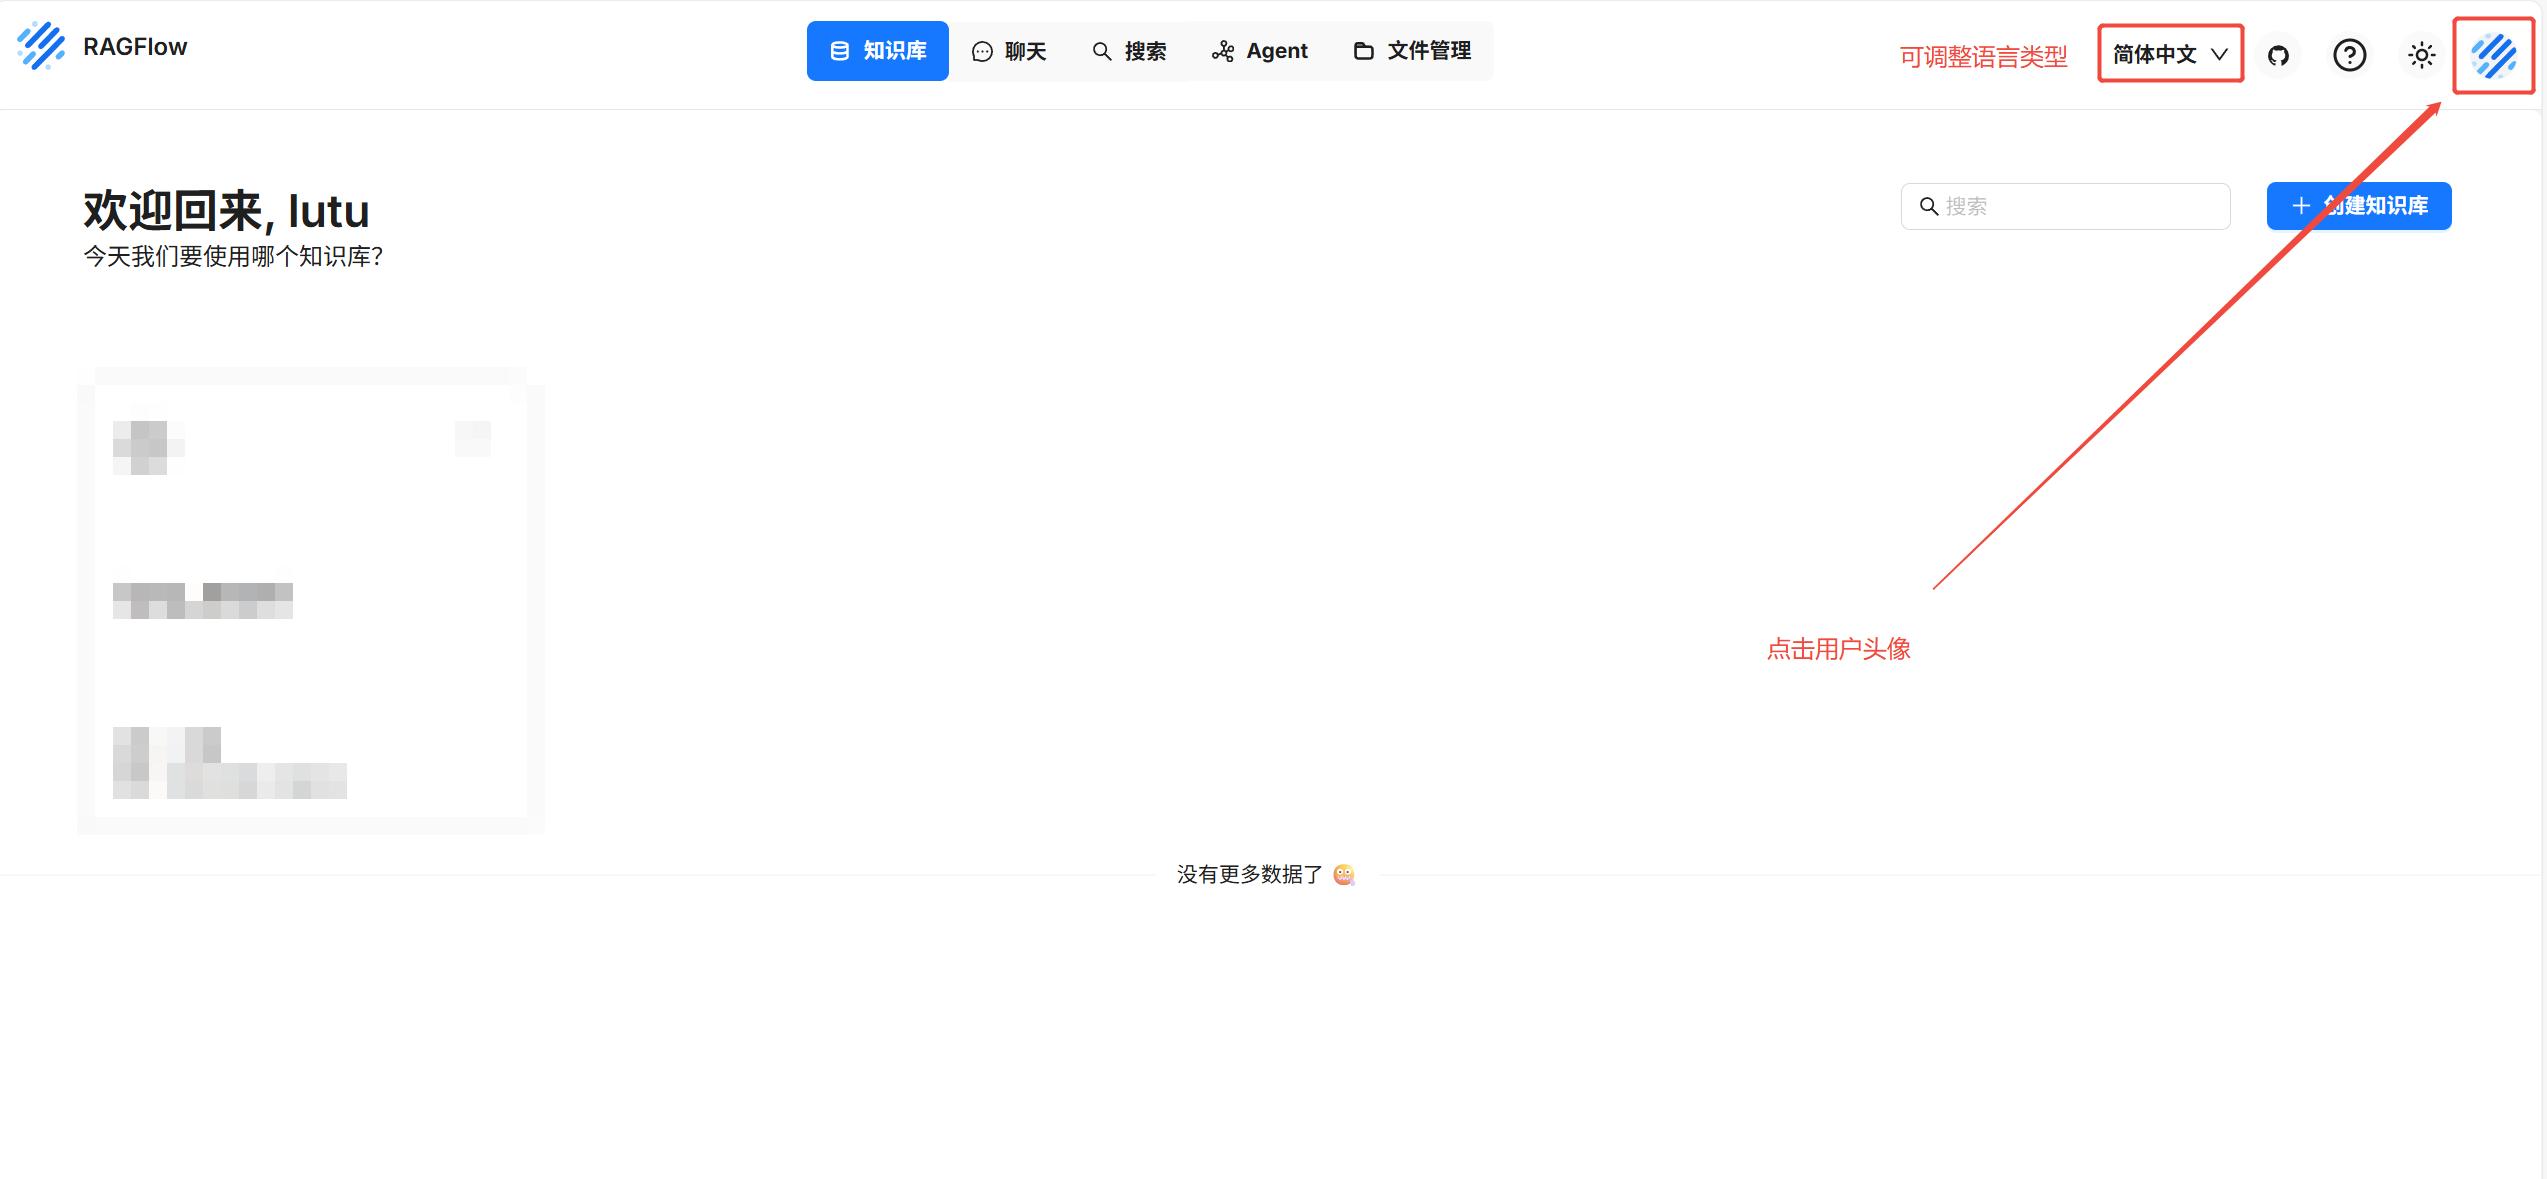Viewport: 2547px width, 1179px height.
Task: Click the magnifier icon in search box
Action: tap(1929, 206)
